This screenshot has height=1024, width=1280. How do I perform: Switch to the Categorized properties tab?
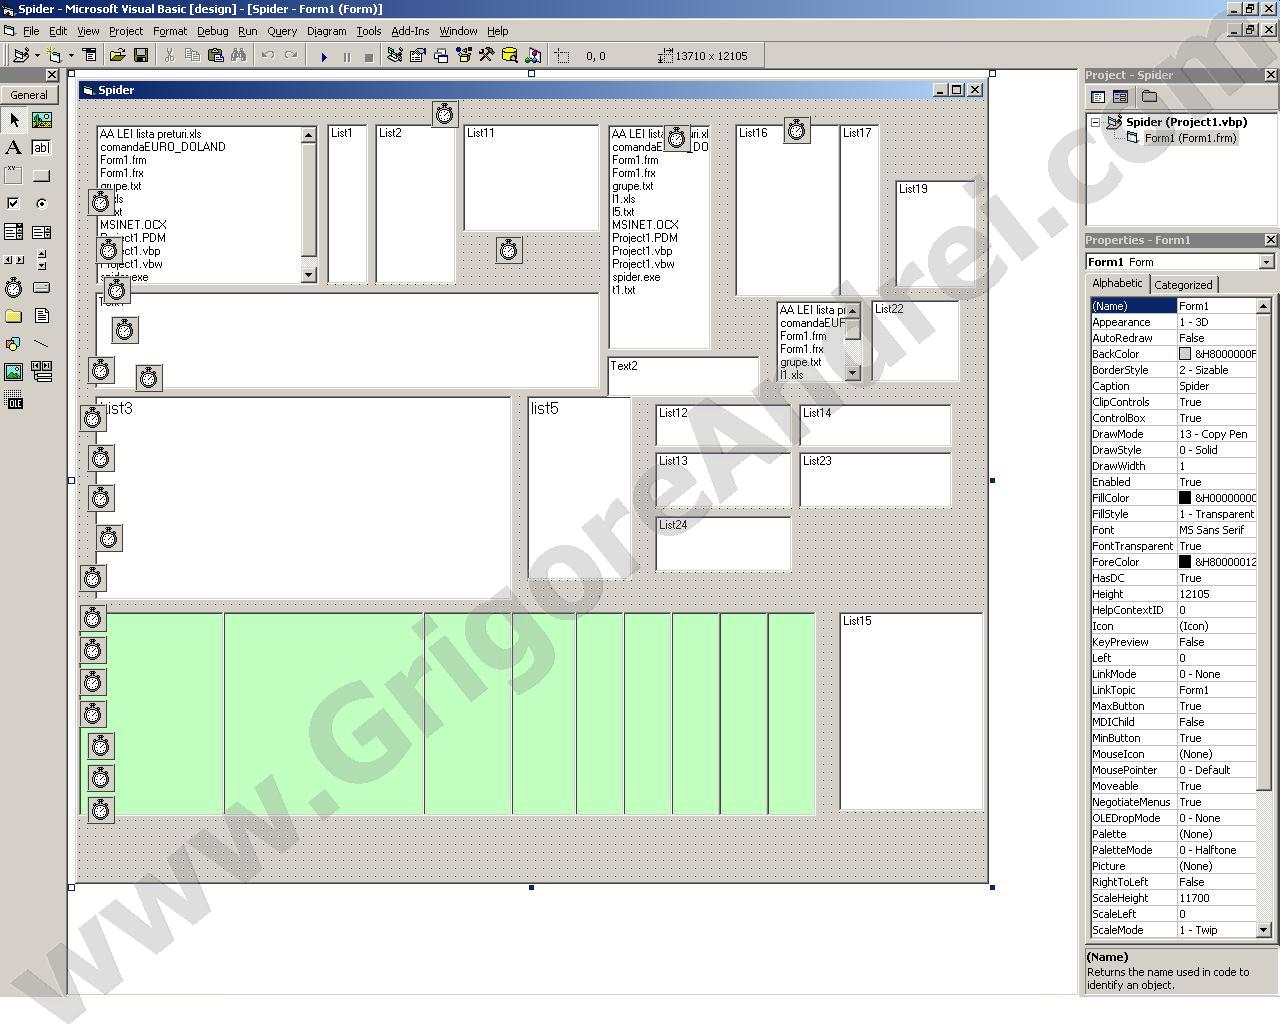pyautogui.click(x=1183, y=285)
